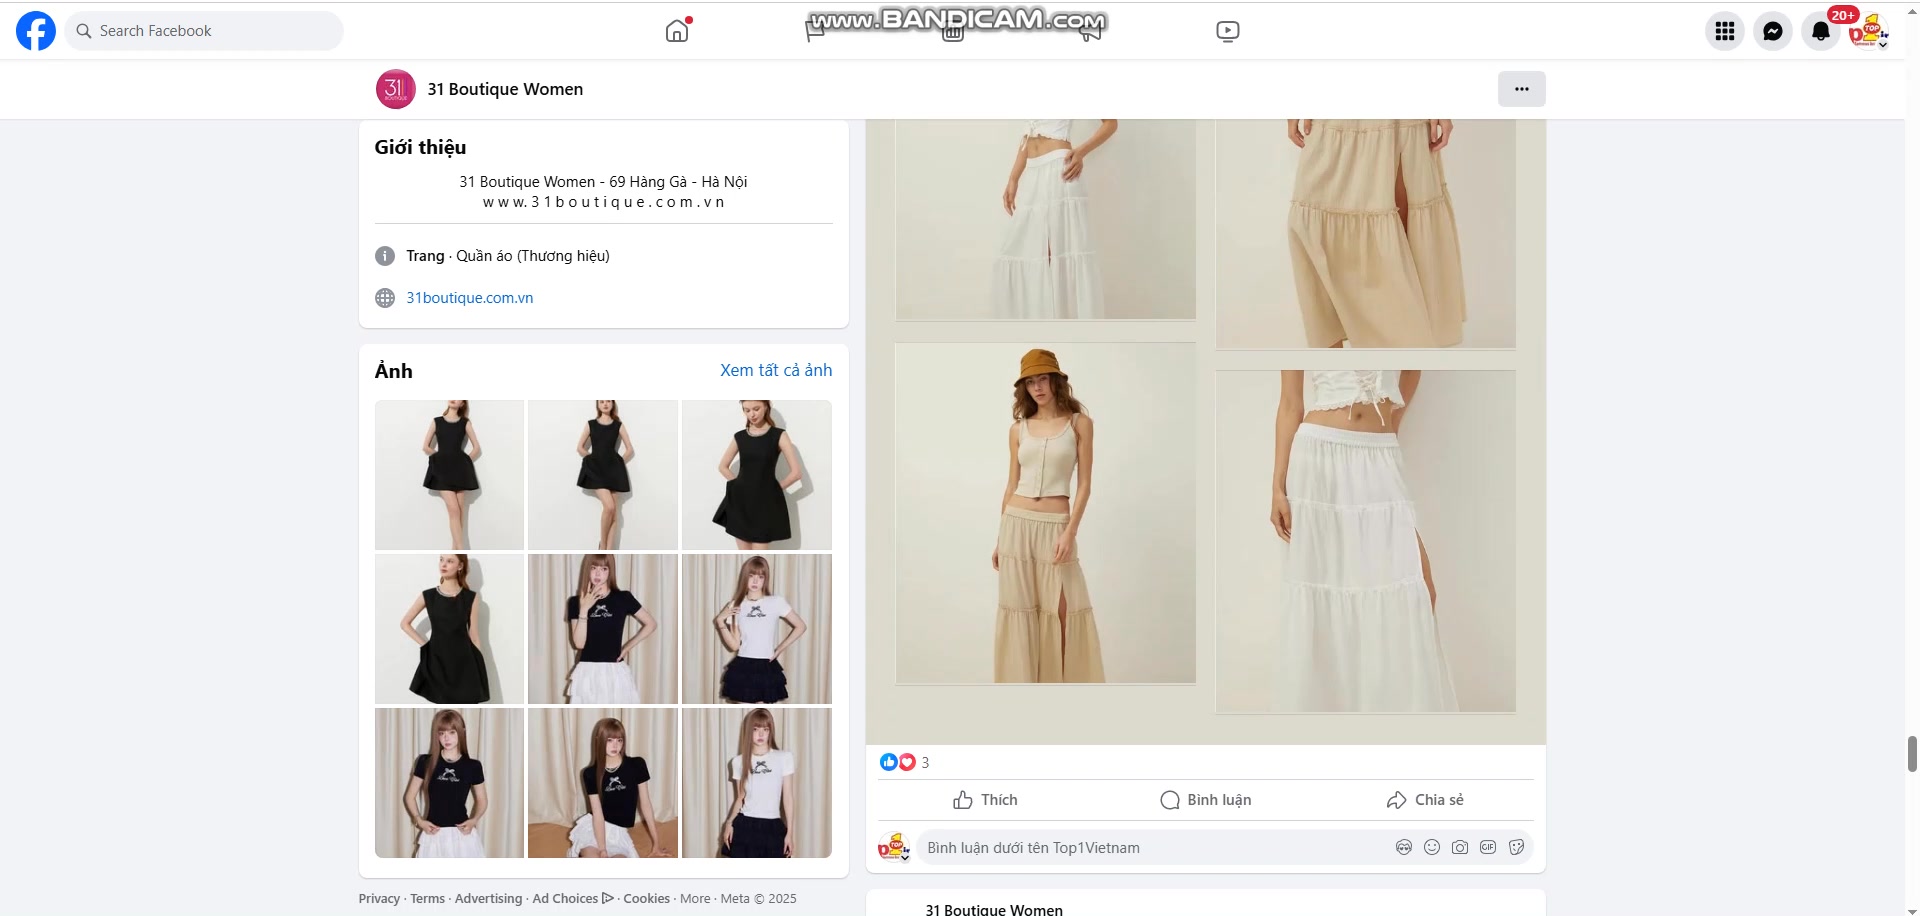
Task: Open the notifications bell
Action: tap(1820, 31)
